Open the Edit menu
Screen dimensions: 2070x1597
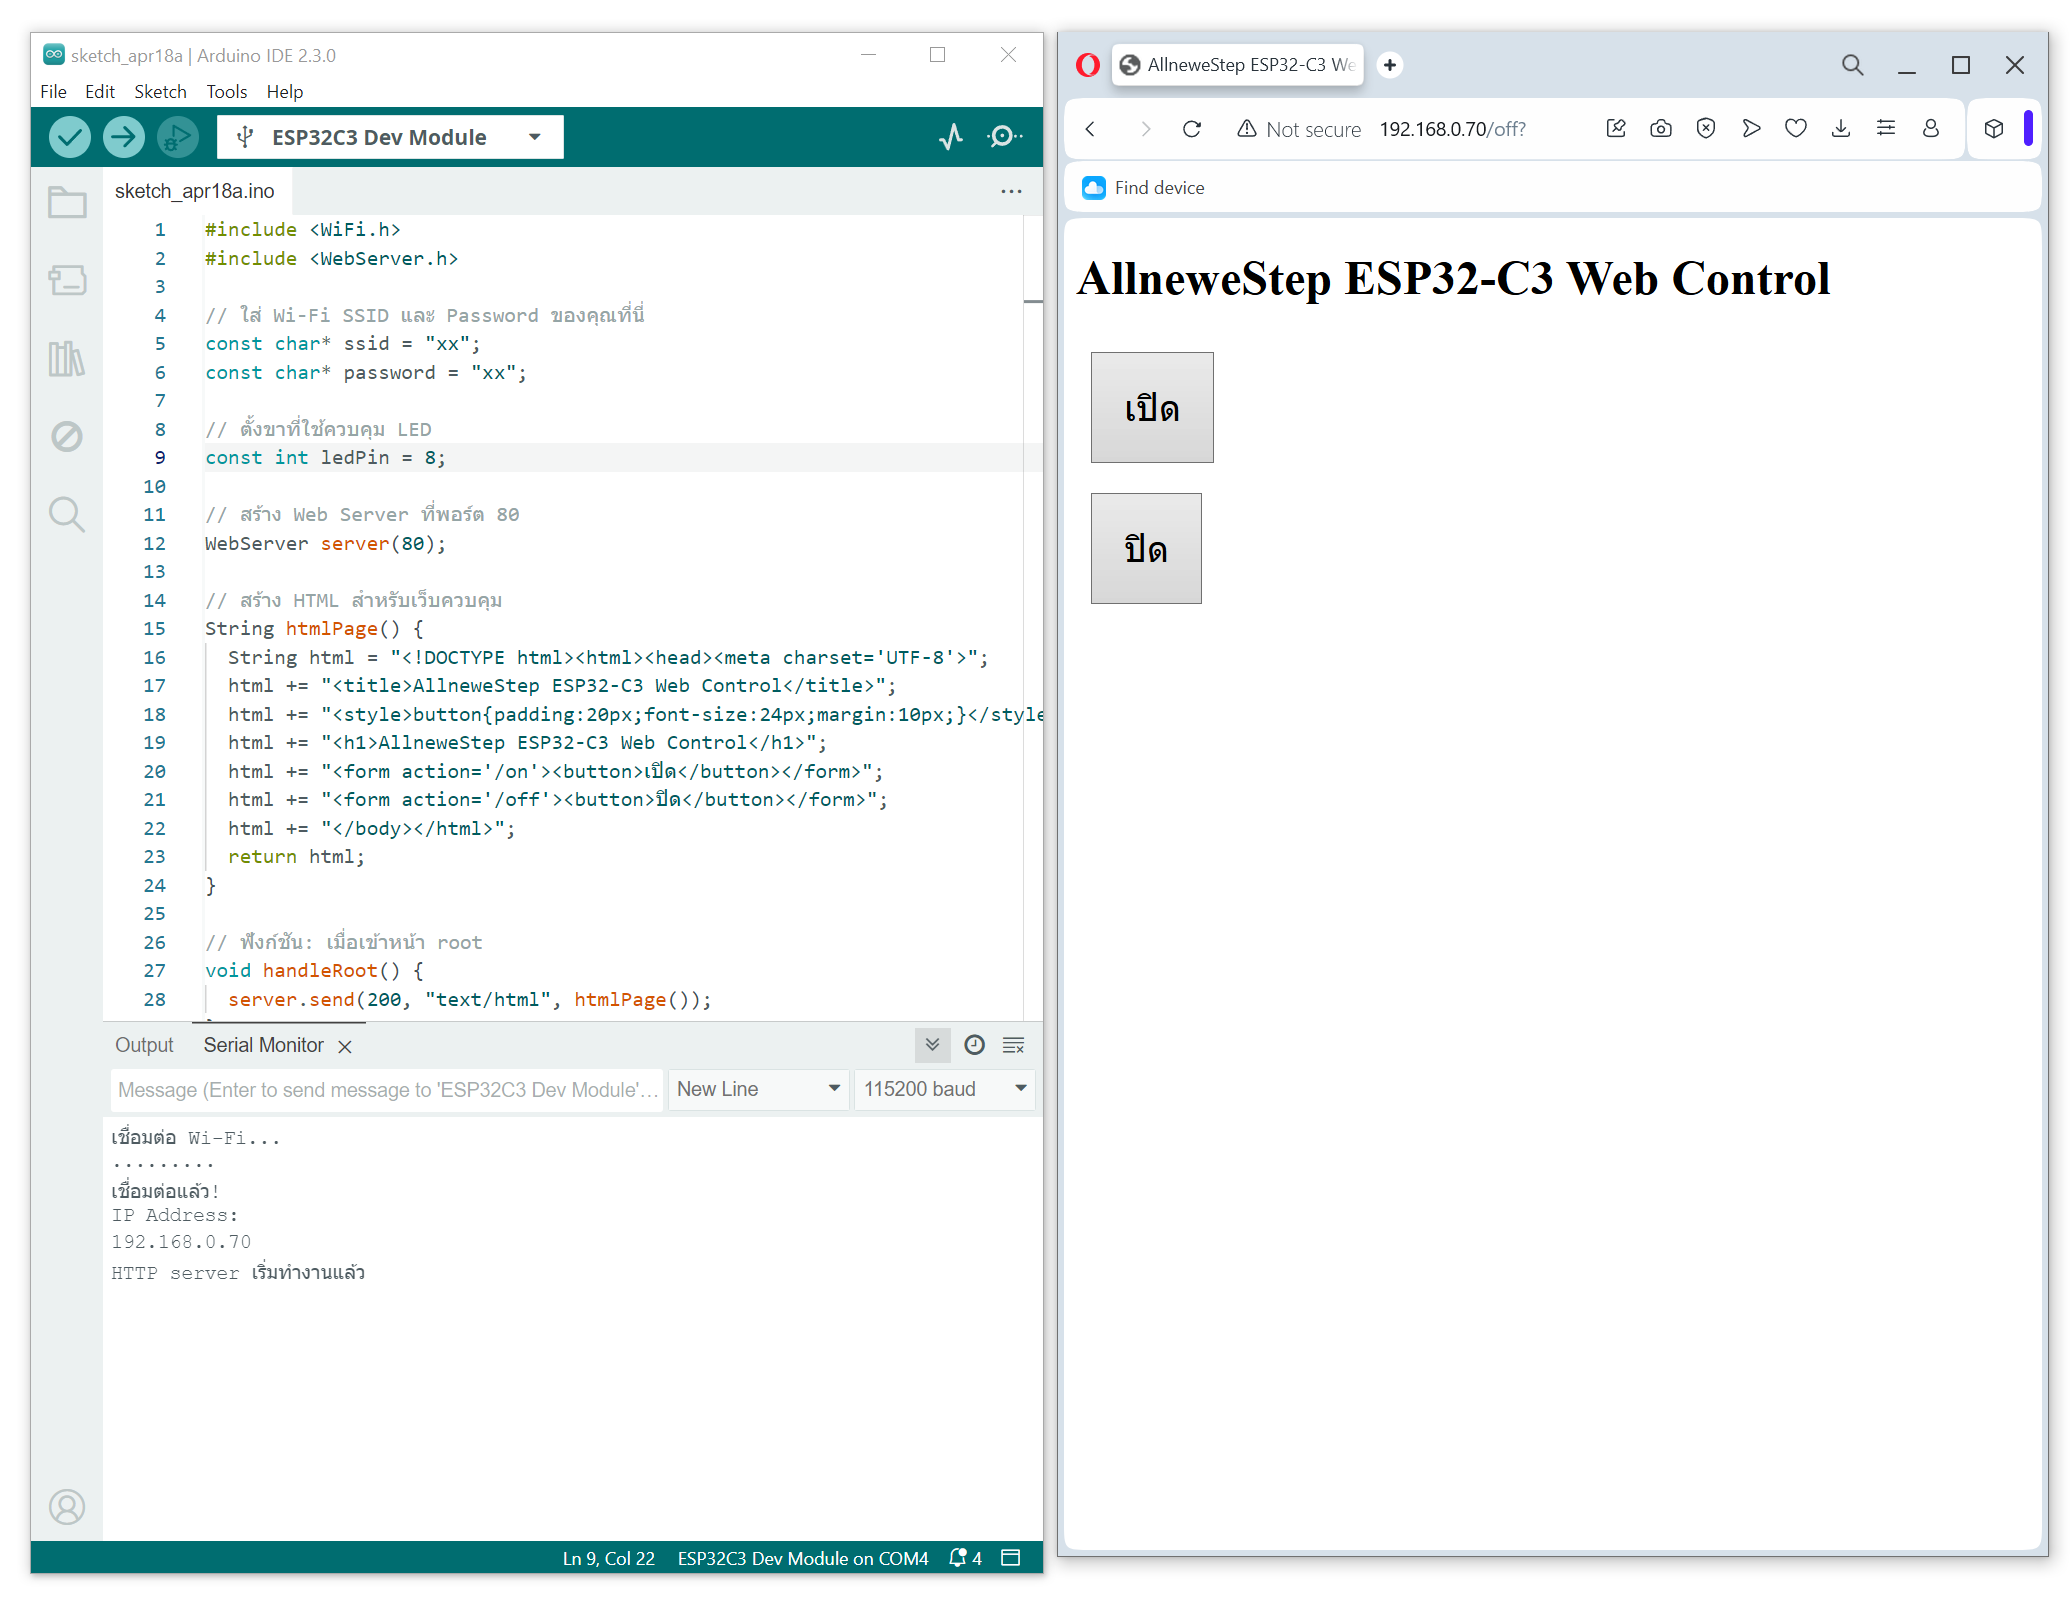100,92
